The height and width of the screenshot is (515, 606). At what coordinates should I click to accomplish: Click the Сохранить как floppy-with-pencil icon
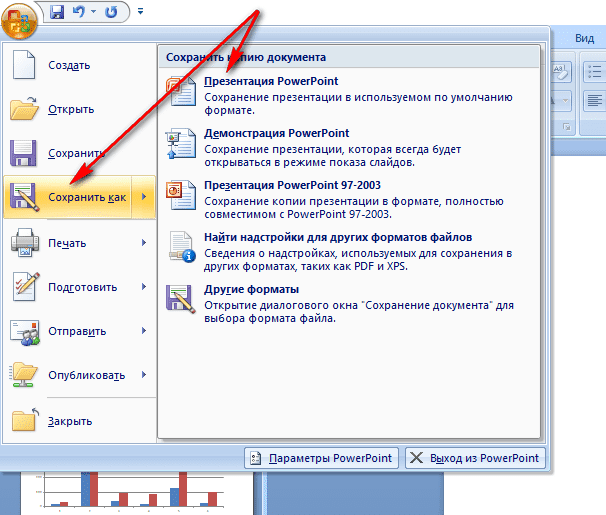(x=24, y=197)
